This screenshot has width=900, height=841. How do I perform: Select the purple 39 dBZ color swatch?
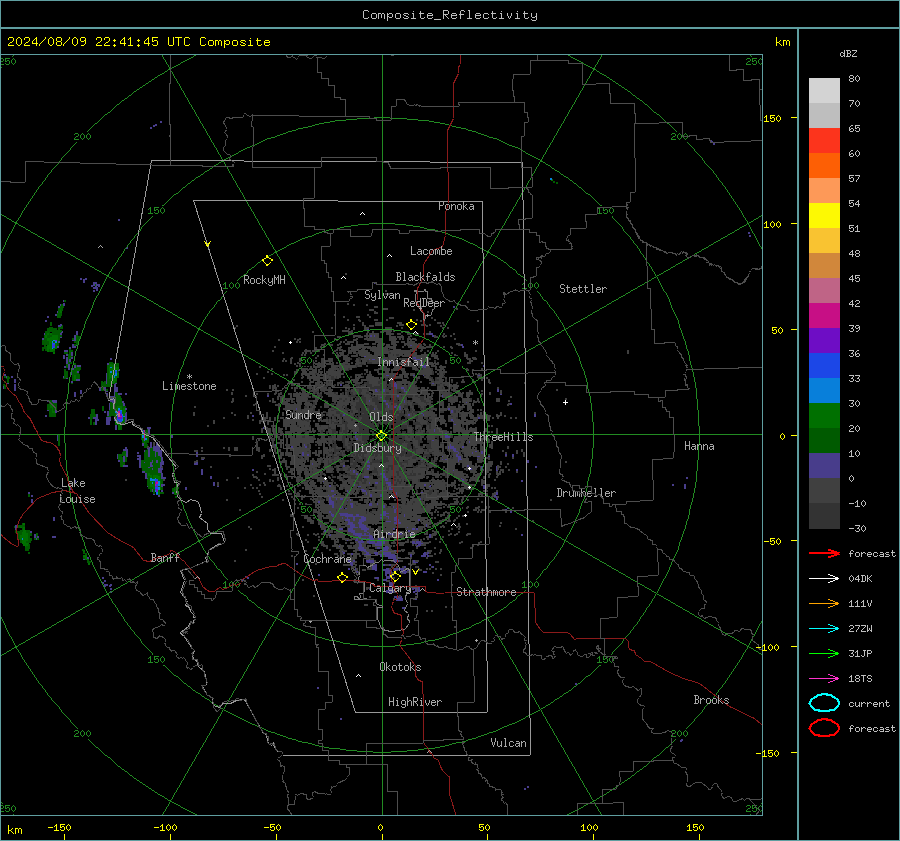click(x=824, y=340)
